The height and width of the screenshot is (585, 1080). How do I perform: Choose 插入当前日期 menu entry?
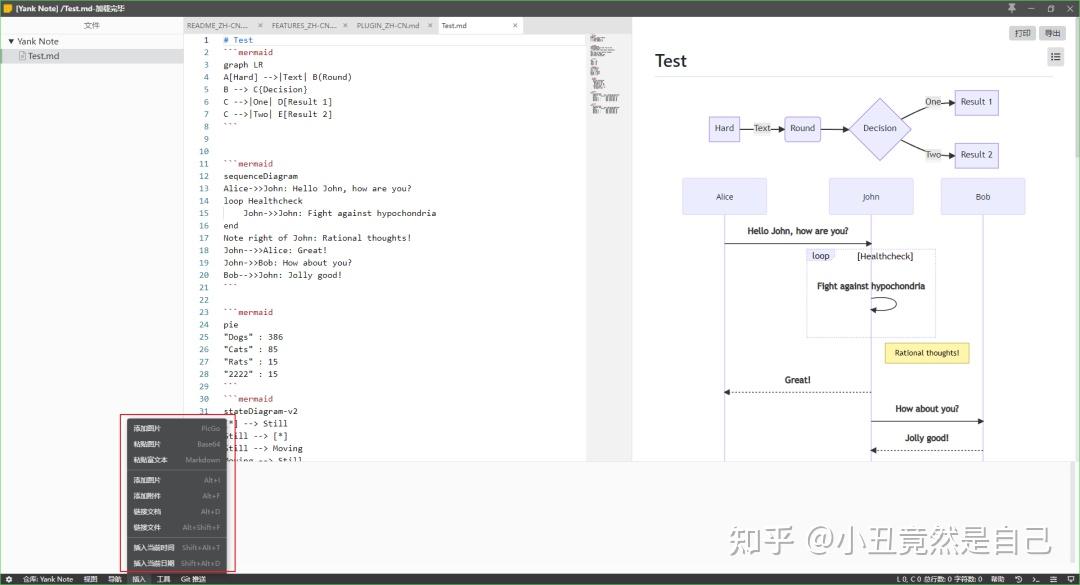pyautogui.click(x=176, y=564)
